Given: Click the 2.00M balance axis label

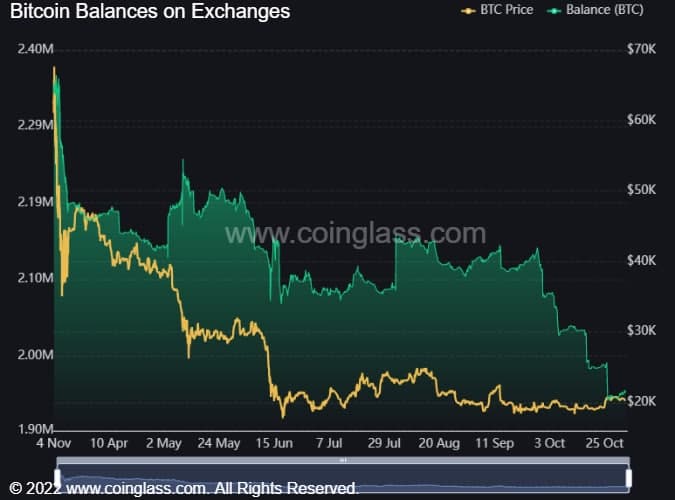Looking at the screenshot, I should pos(35,354).
